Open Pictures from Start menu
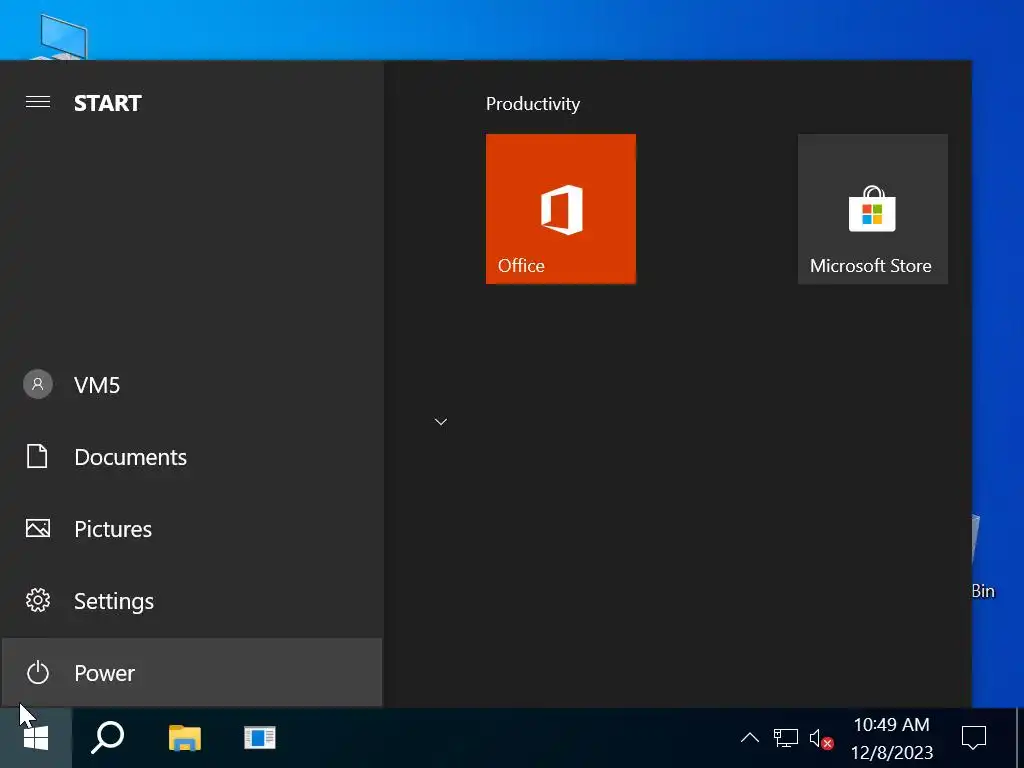 coord(191,528)
